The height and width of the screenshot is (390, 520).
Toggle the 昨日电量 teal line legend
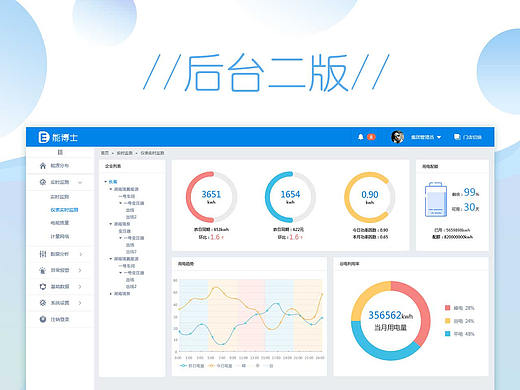point(192,366)
